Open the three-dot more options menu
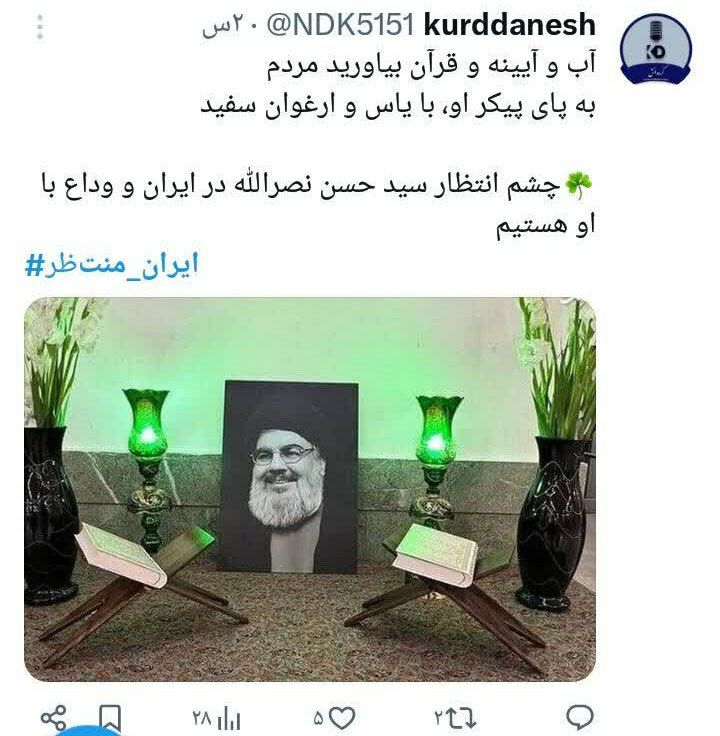 pos(40,26)
